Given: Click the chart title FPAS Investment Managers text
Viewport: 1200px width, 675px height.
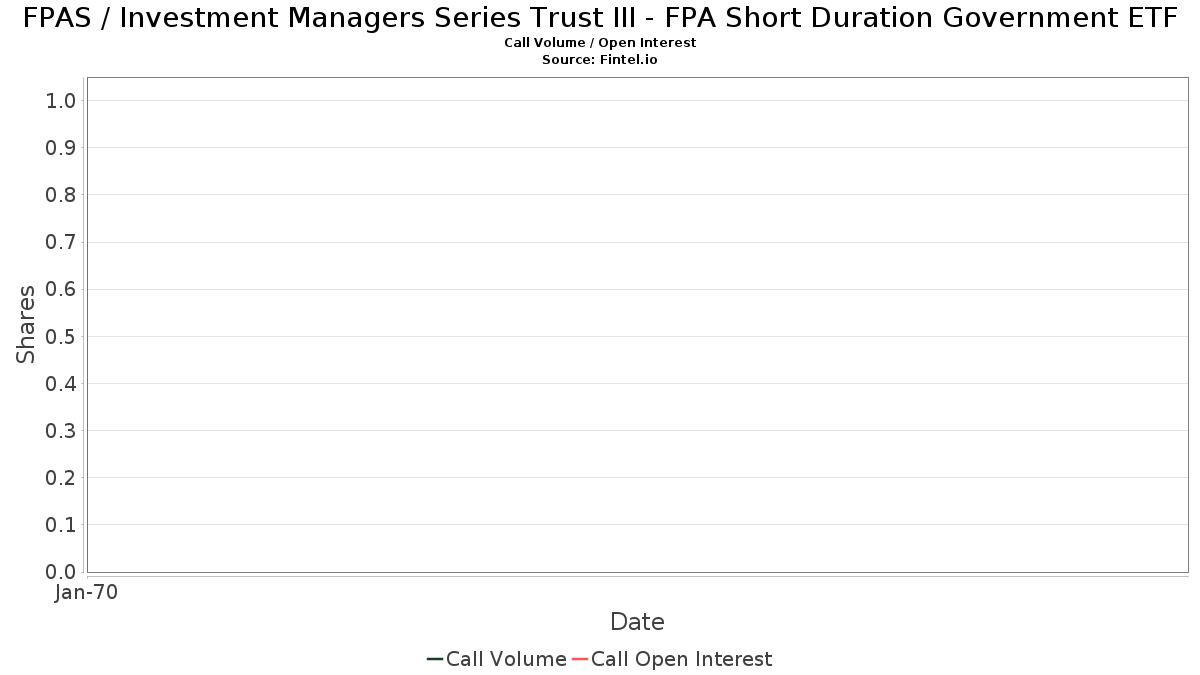Looking at the screenshot, I should tap(600, 18).
